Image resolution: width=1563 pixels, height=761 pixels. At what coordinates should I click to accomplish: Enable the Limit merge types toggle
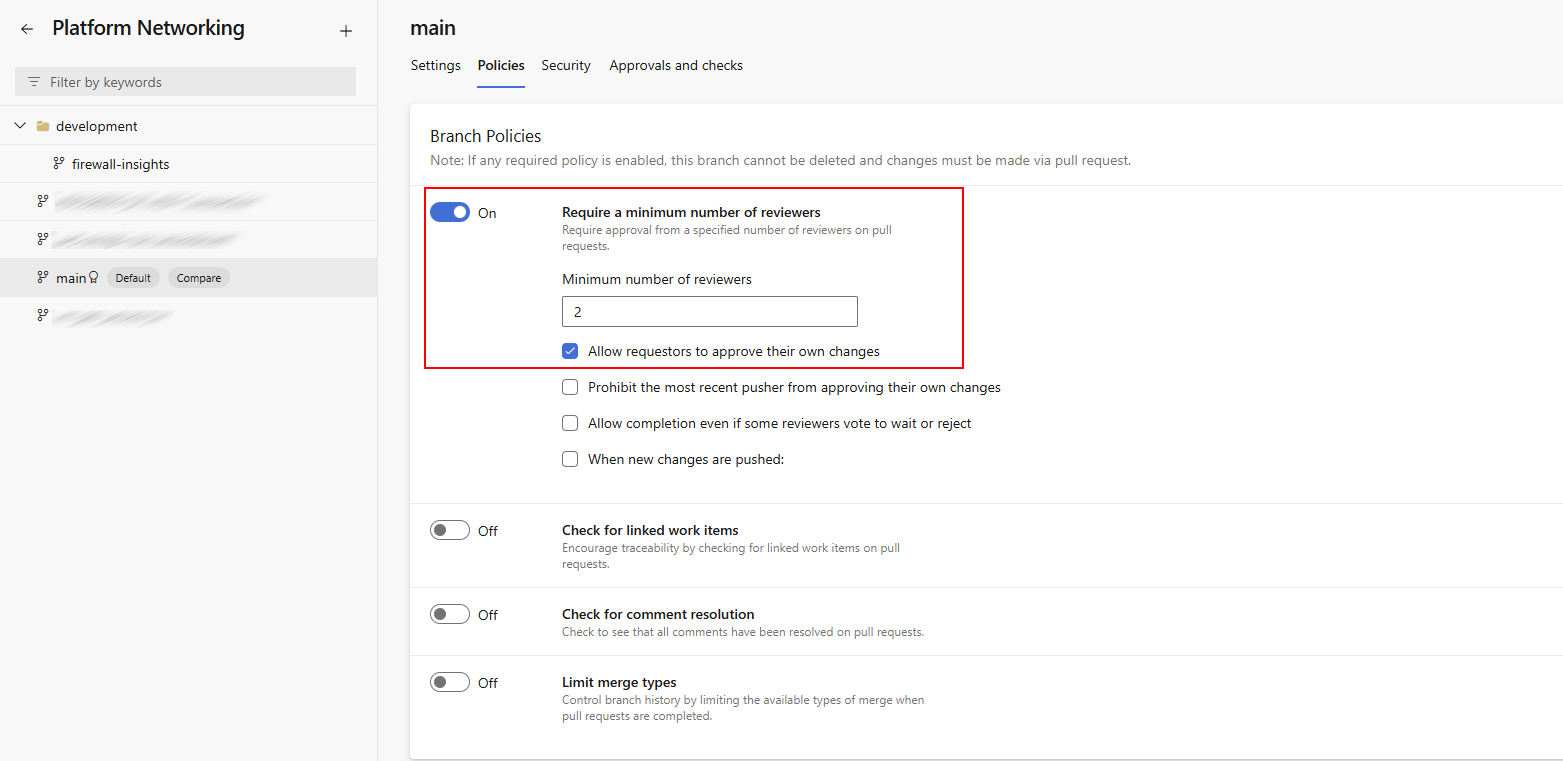pyautogui.click(x=450, y=682)
